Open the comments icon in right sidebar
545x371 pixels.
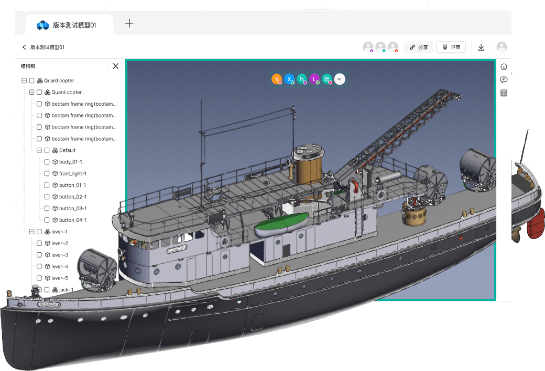pos(504,80)
